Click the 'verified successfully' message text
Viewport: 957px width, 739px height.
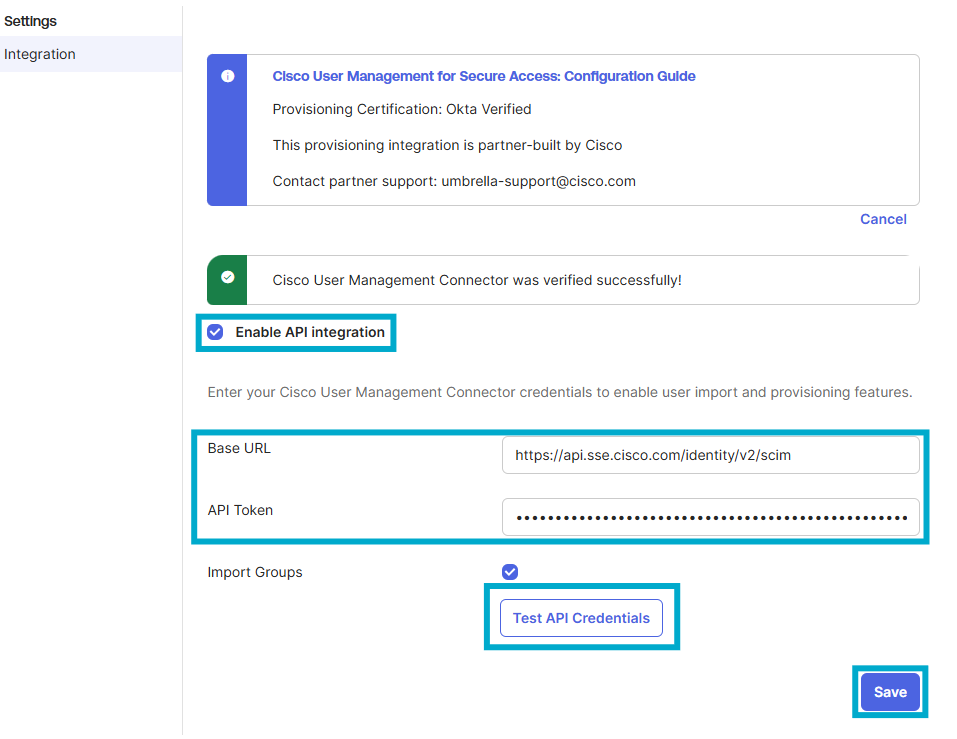[477, 280]
